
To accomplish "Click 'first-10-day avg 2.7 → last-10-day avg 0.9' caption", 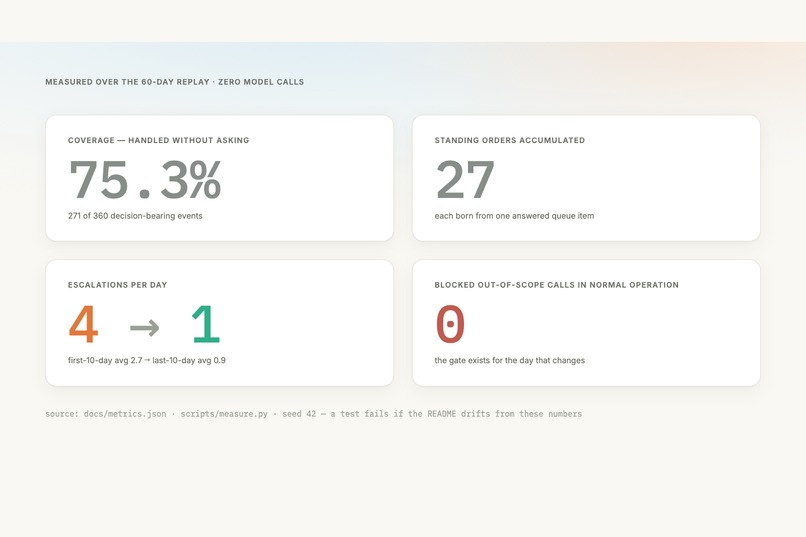I will coord(146,360).
